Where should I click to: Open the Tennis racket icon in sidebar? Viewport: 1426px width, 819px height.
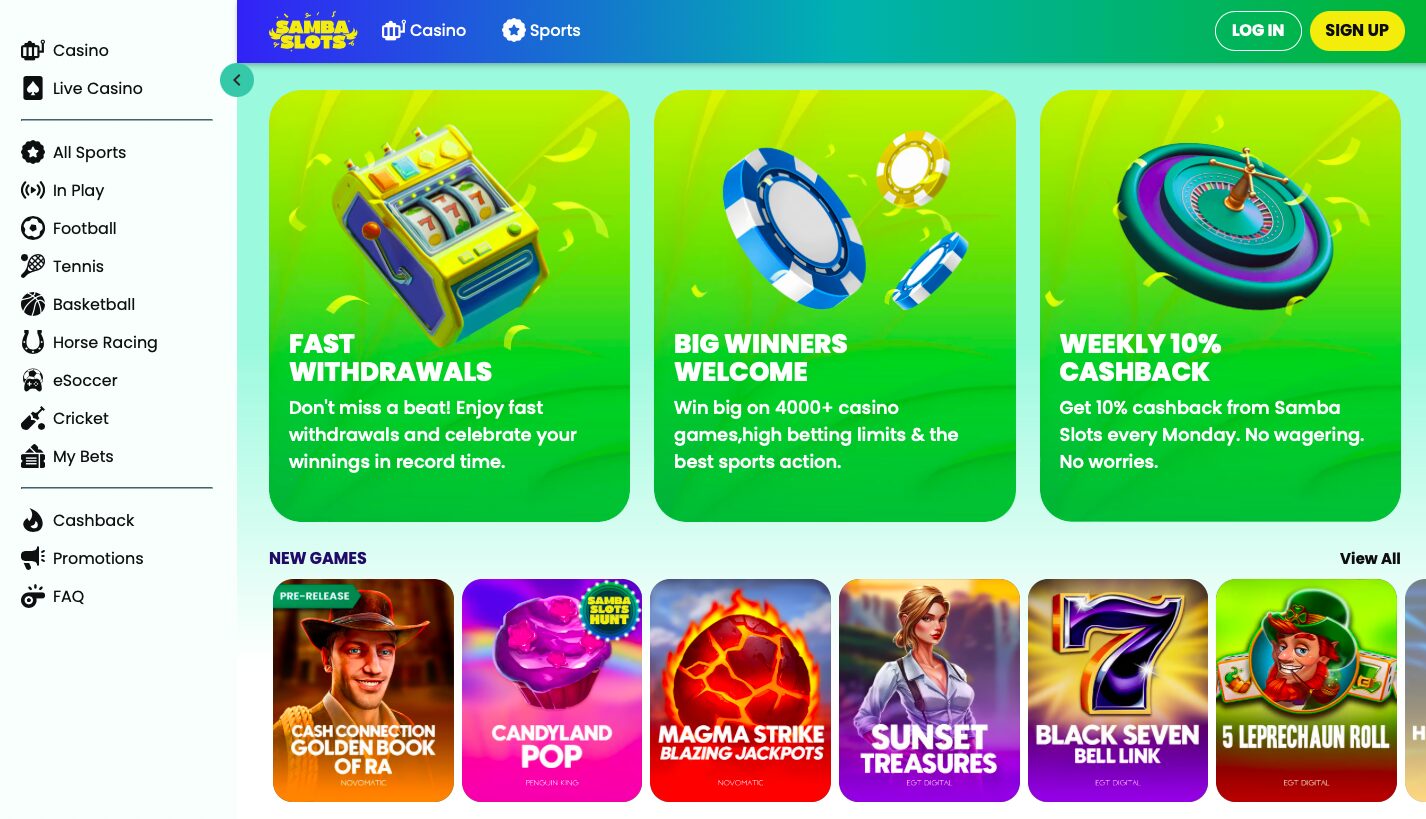tap(33, 266)
